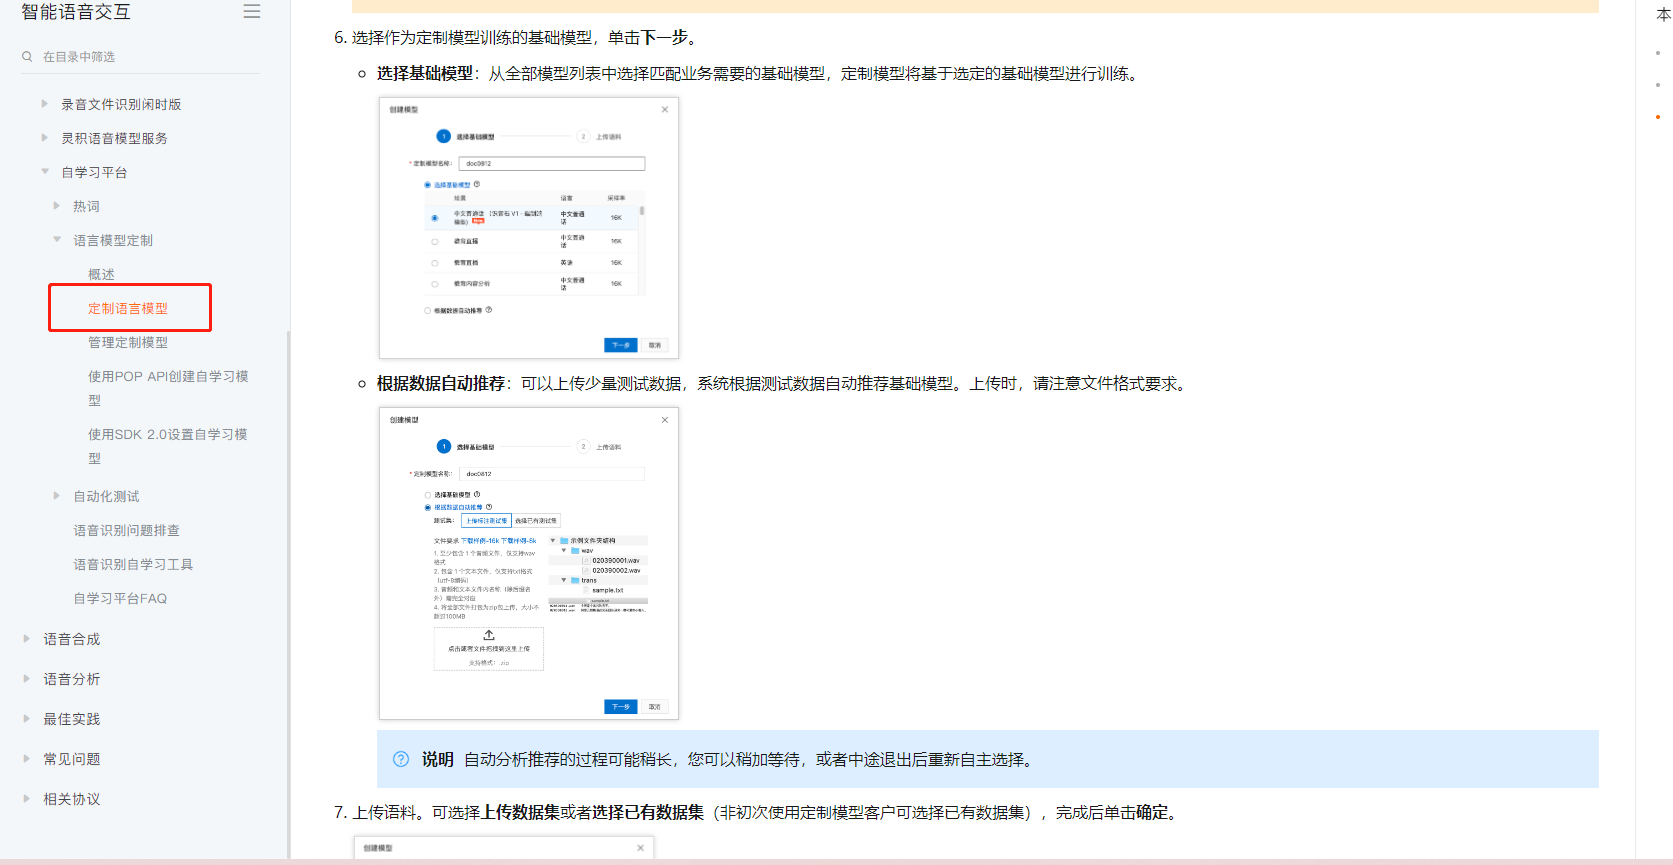Click the 自动化测试 tree label
Screen dimensions: 1673x865
click(x=106, y=496)
